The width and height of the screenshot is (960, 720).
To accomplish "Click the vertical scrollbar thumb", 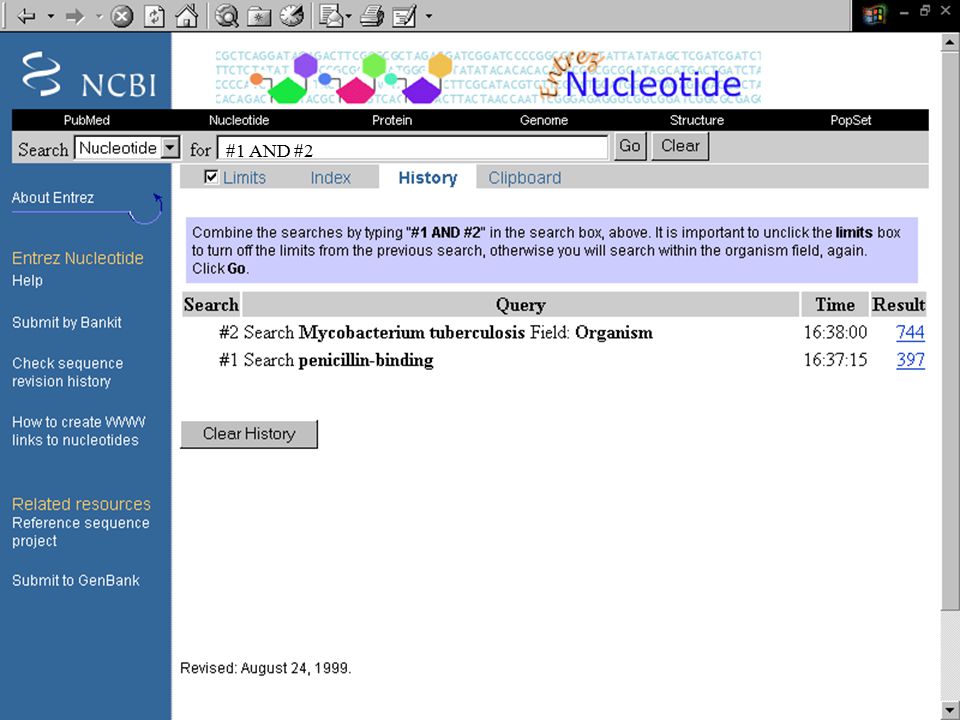I will point(950,331).
